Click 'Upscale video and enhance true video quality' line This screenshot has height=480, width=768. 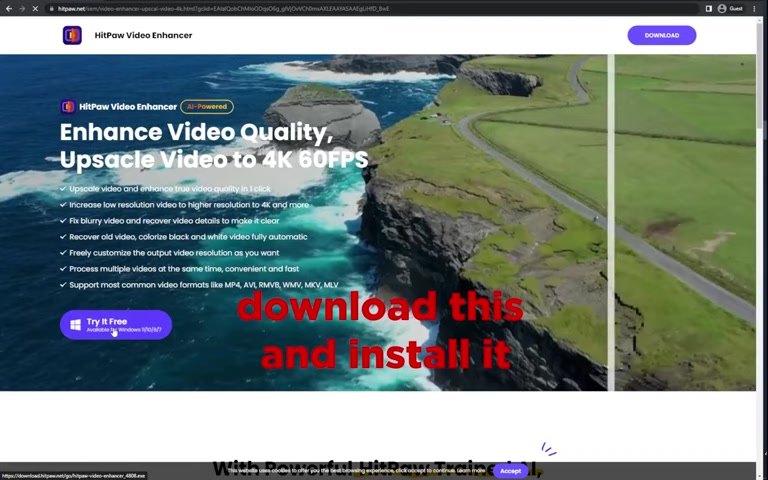click(169, 189)
